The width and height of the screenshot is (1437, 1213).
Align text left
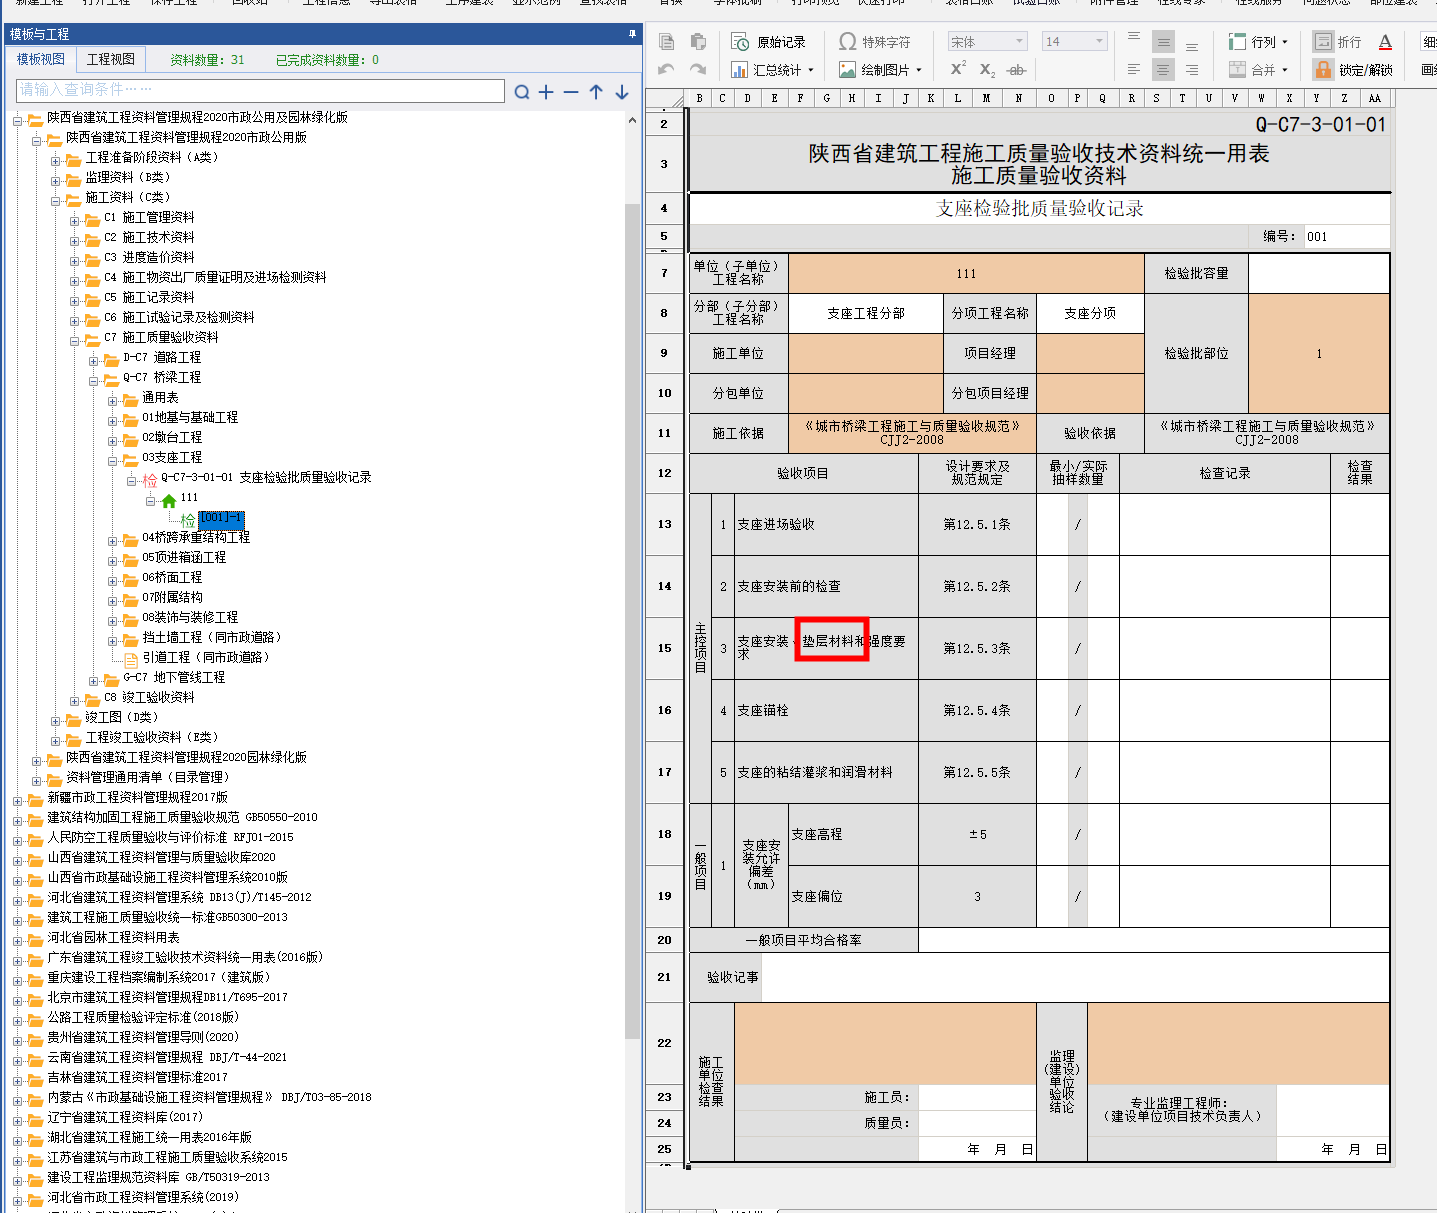1133,69
